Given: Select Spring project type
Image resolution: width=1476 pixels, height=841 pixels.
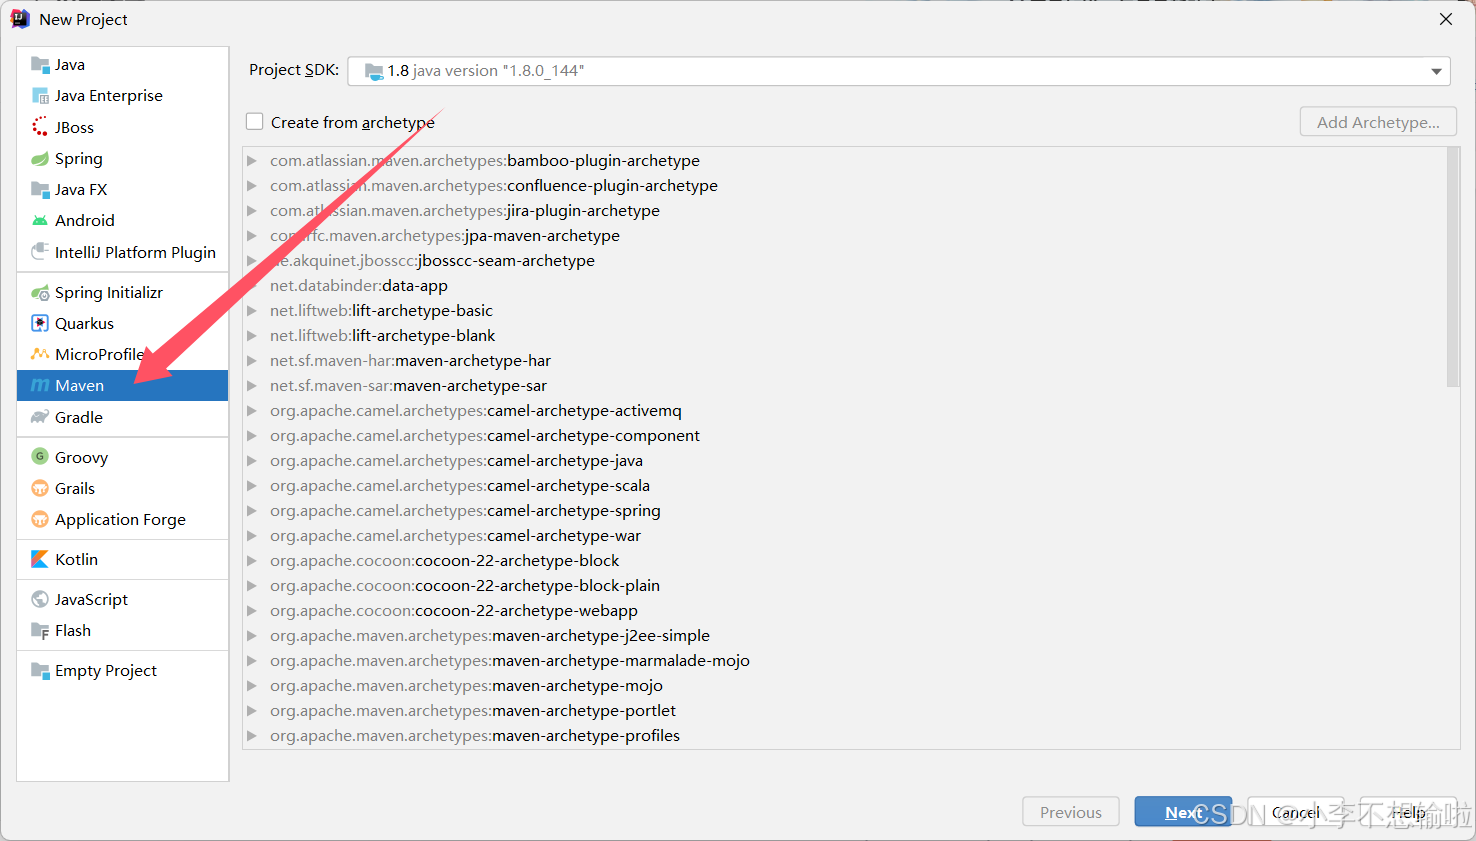Looking at the screenshot, I should click(x=123, y=158).
